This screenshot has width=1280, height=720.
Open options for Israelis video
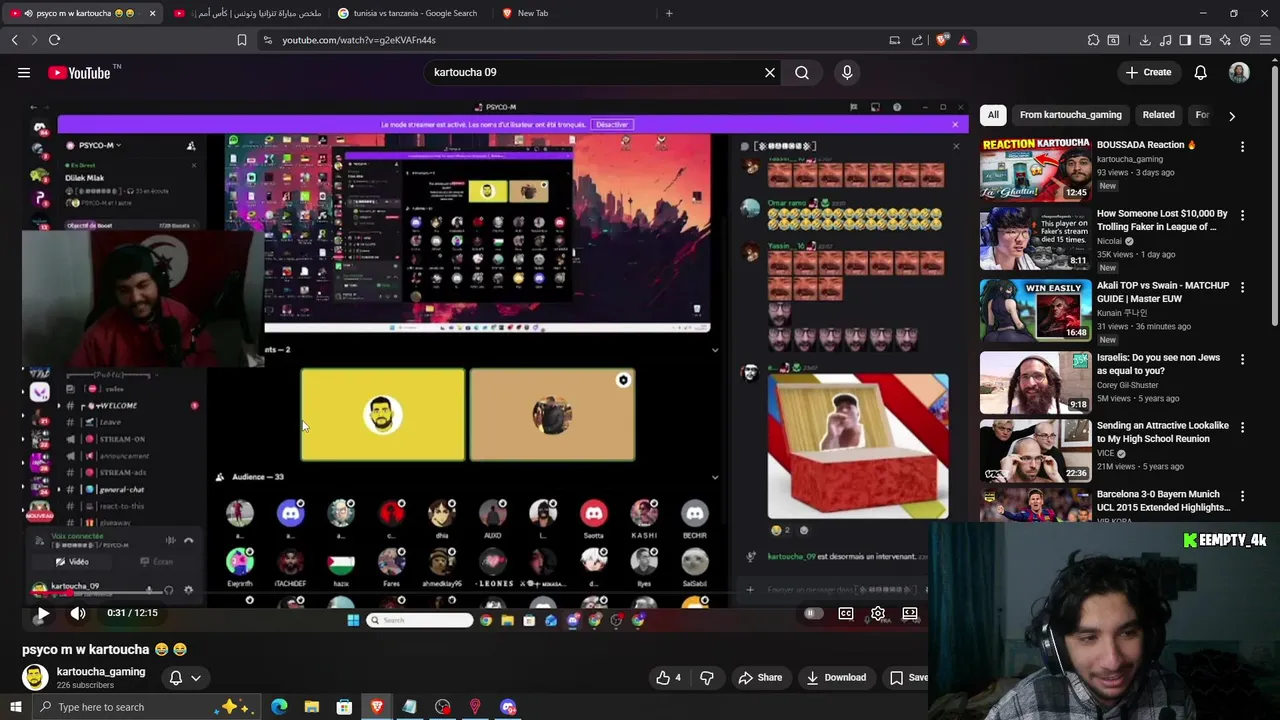1242,359
